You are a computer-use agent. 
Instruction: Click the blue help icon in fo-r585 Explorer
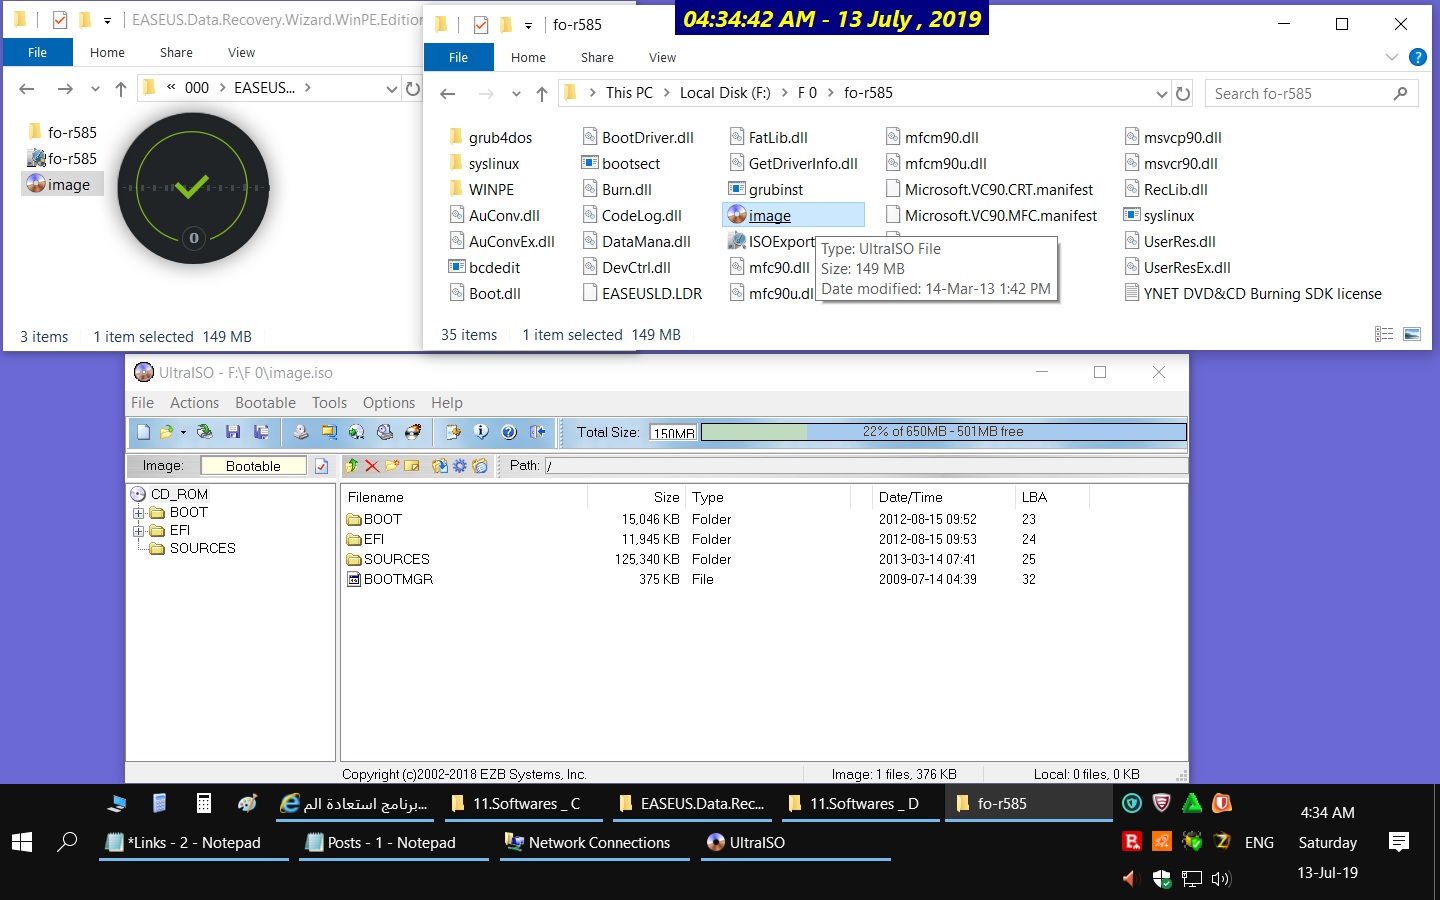coord(1417,57)
